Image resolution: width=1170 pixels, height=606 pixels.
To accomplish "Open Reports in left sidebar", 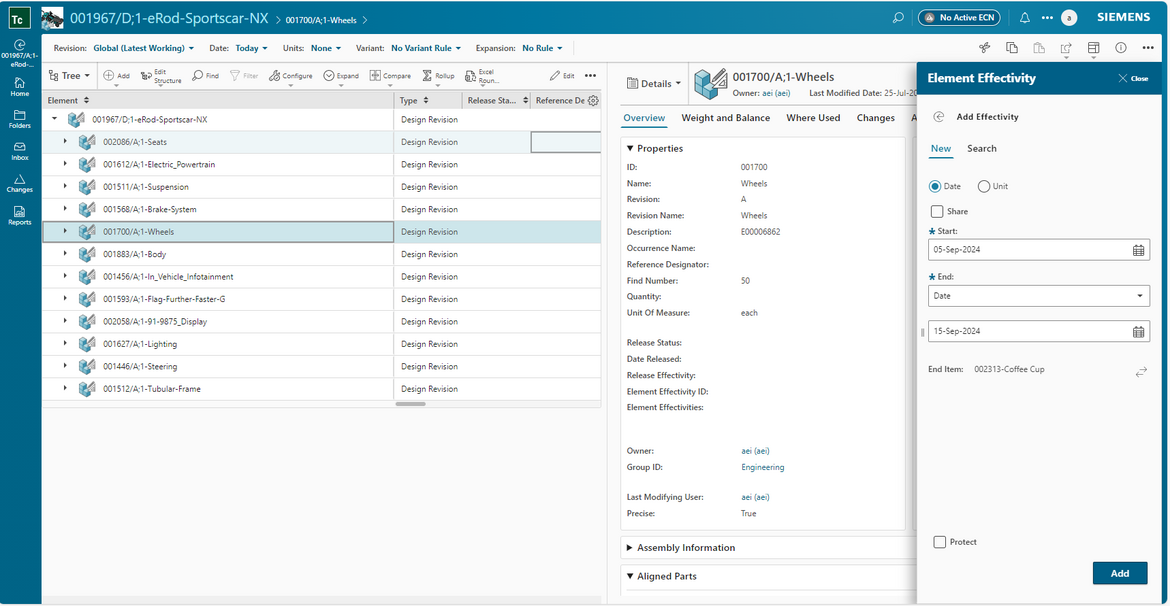I will pos(20,216).
